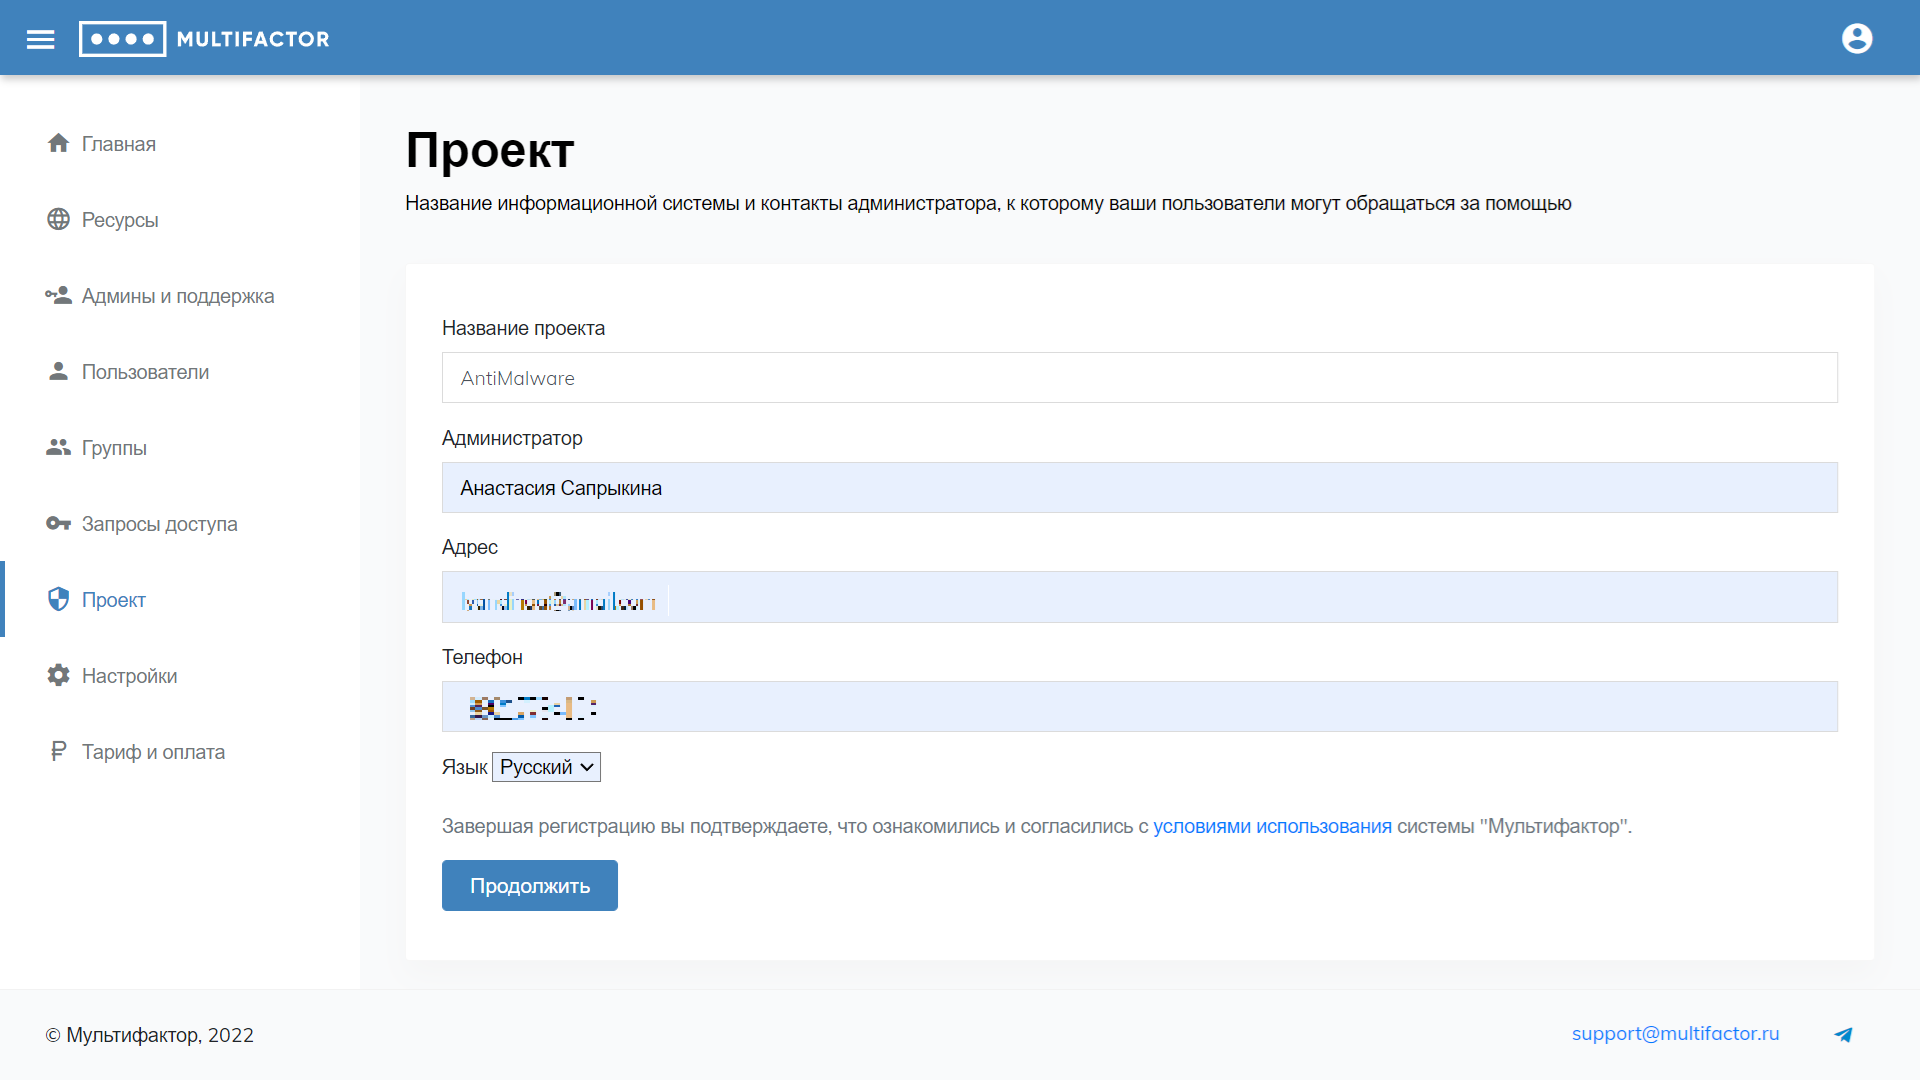Click the Телефон input field

[1139, 708]
